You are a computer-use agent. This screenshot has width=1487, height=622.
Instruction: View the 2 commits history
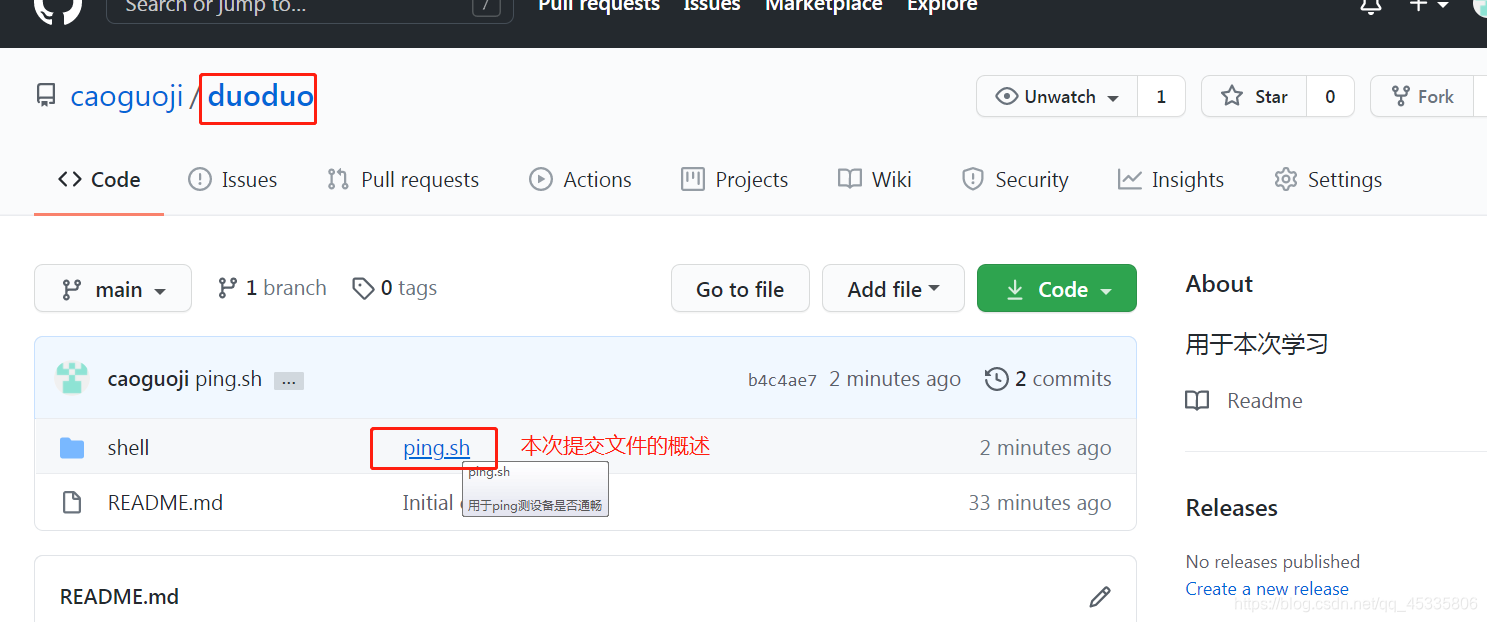[x=1048, y=379]
